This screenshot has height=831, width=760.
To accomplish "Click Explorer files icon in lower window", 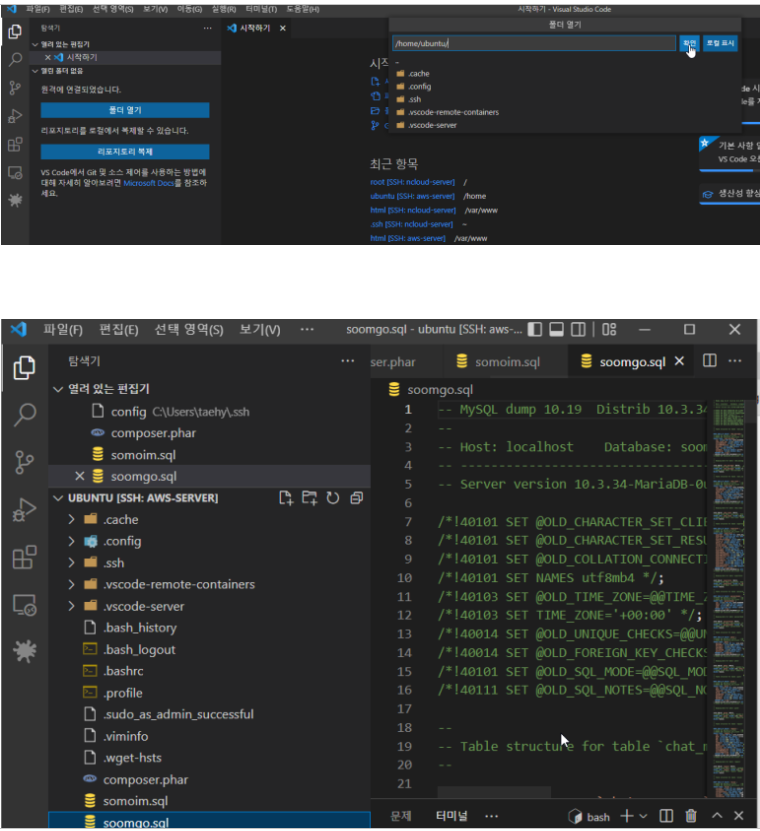I will coord(24,367).
